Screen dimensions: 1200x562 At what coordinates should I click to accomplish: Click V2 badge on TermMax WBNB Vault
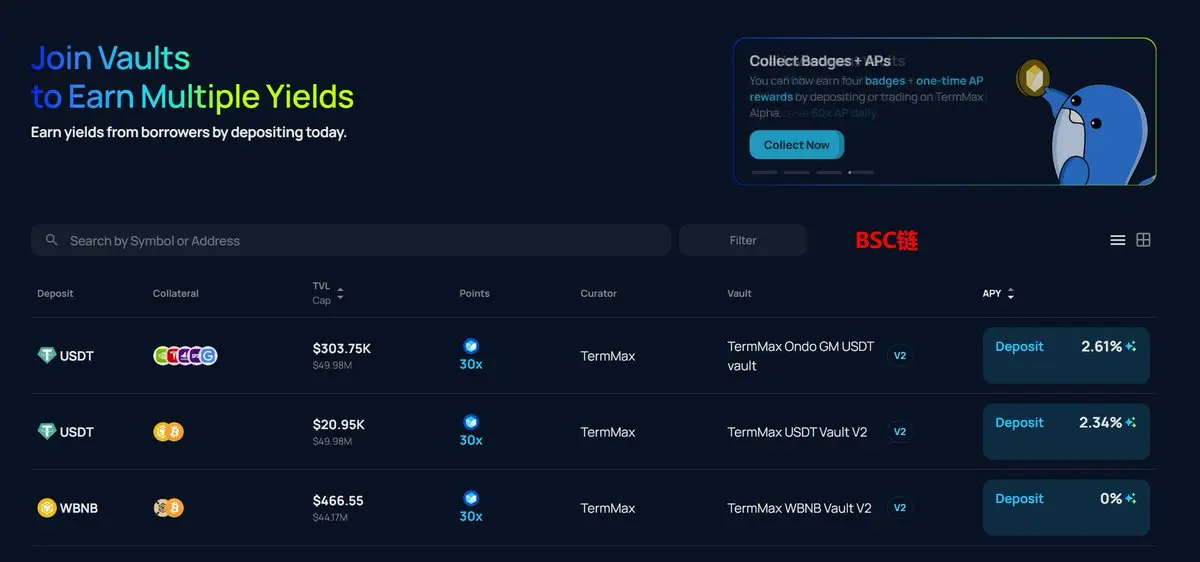899,508
